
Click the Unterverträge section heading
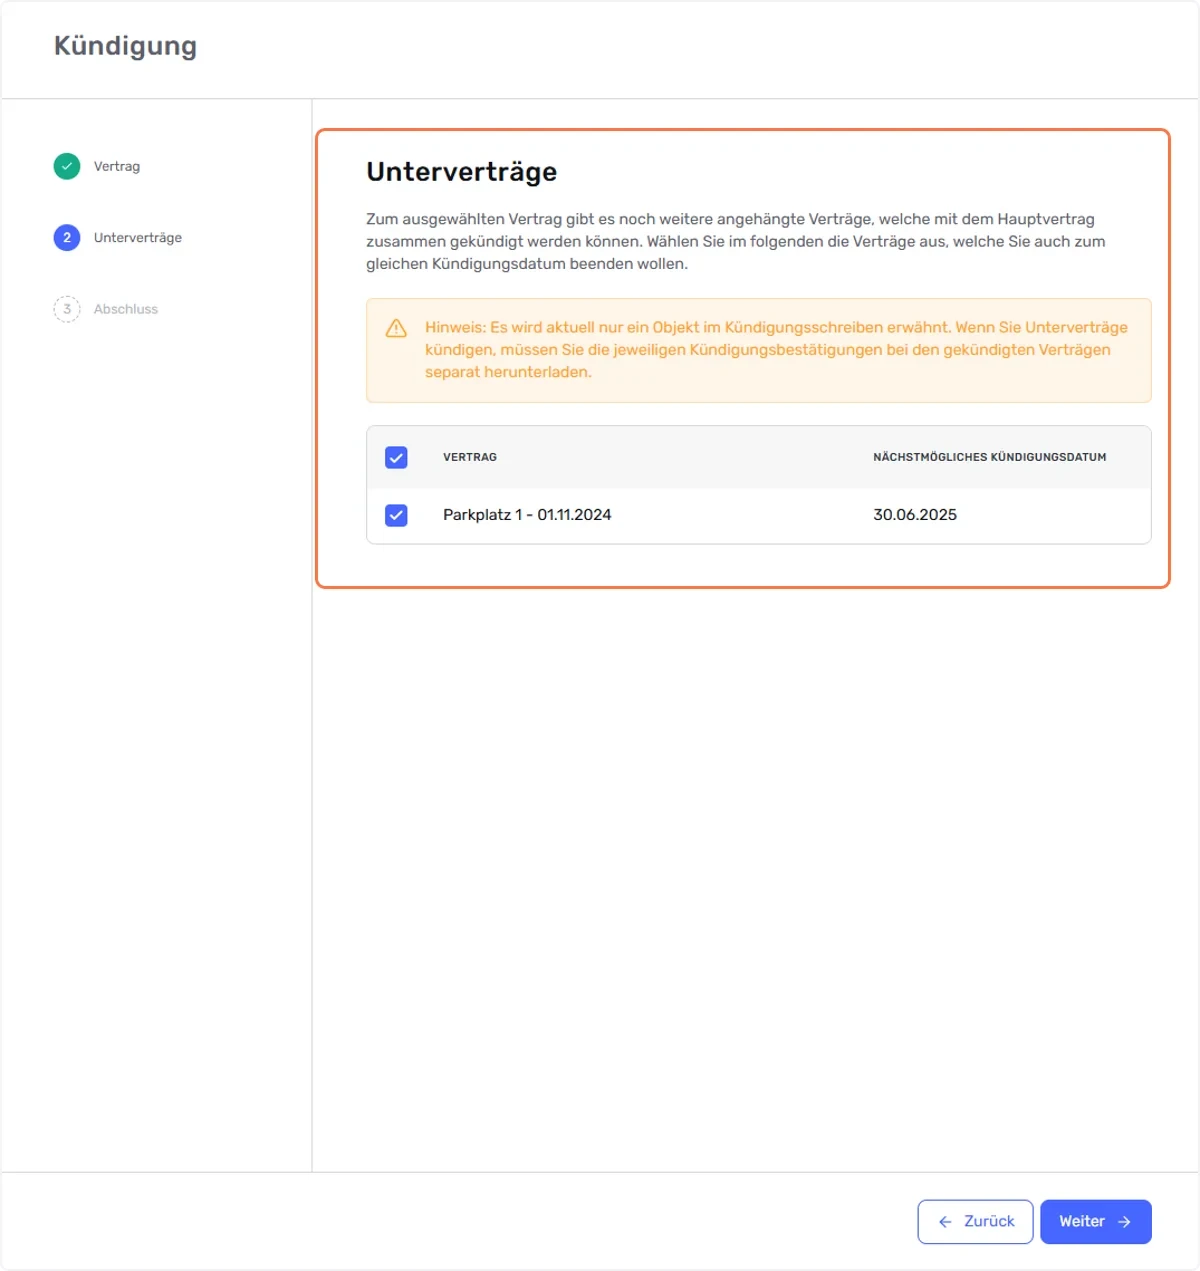click(x=462, y=172)
